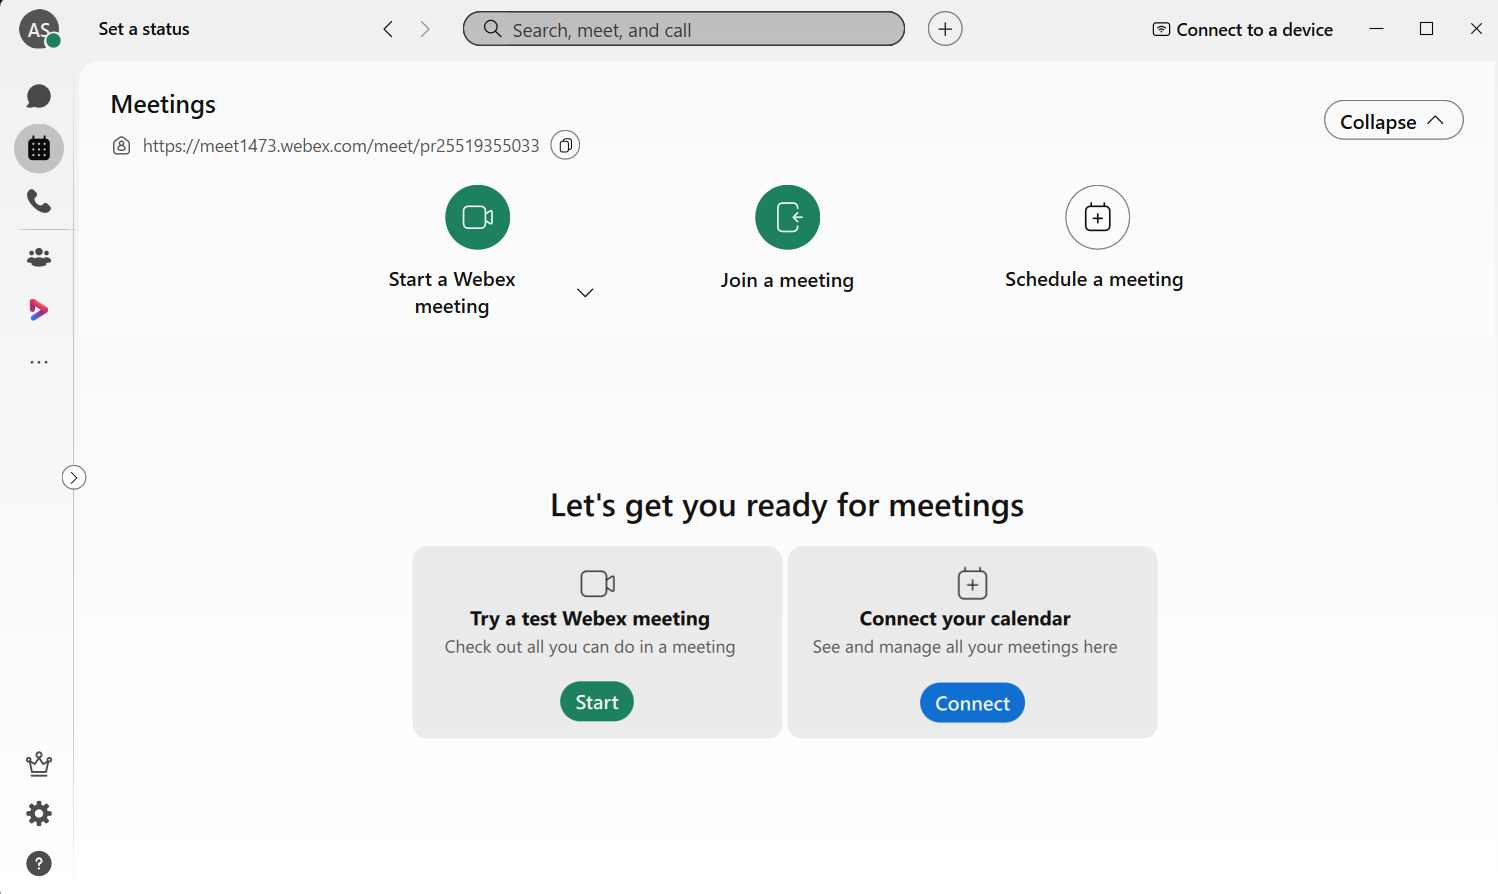1498x894 pixels.
Task: Minimize the Webex window
Action: [1376, 29]
